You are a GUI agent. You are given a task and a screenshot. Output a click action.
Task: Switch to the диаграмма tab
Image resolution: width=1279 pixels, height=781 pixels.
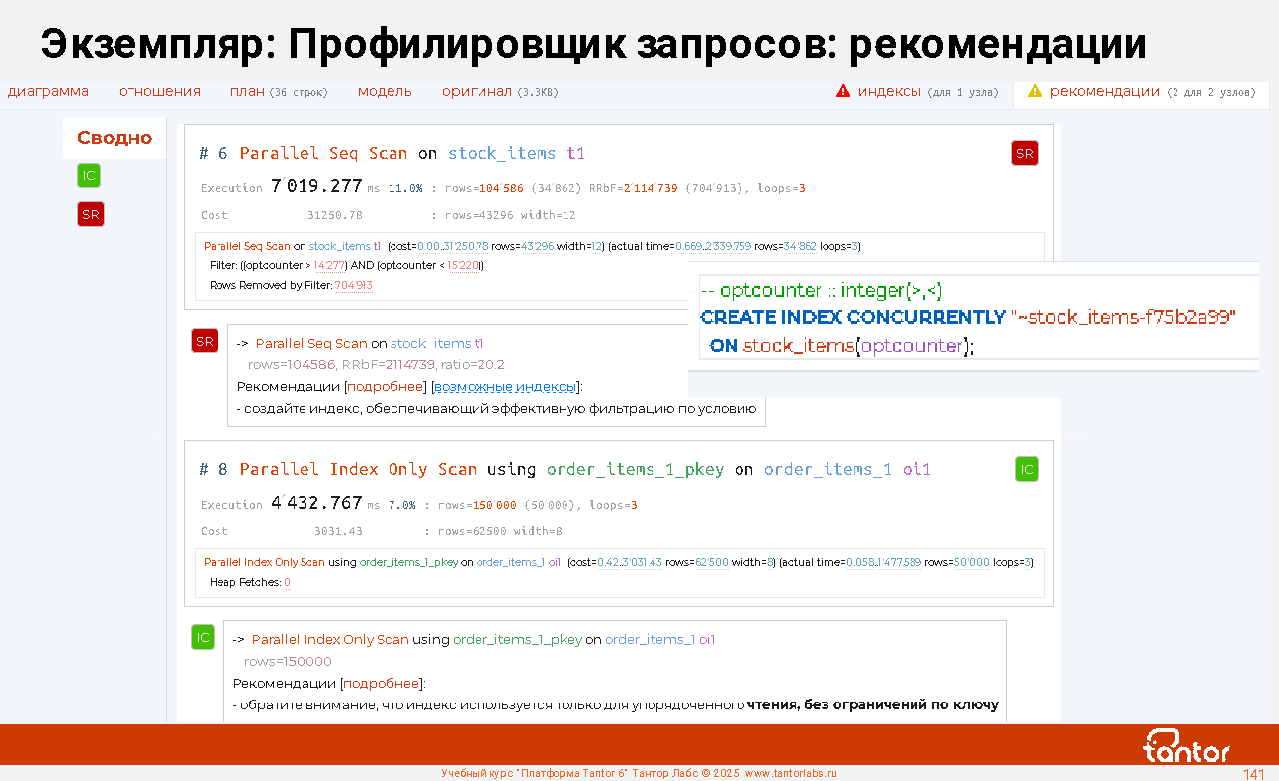(48, 91)
